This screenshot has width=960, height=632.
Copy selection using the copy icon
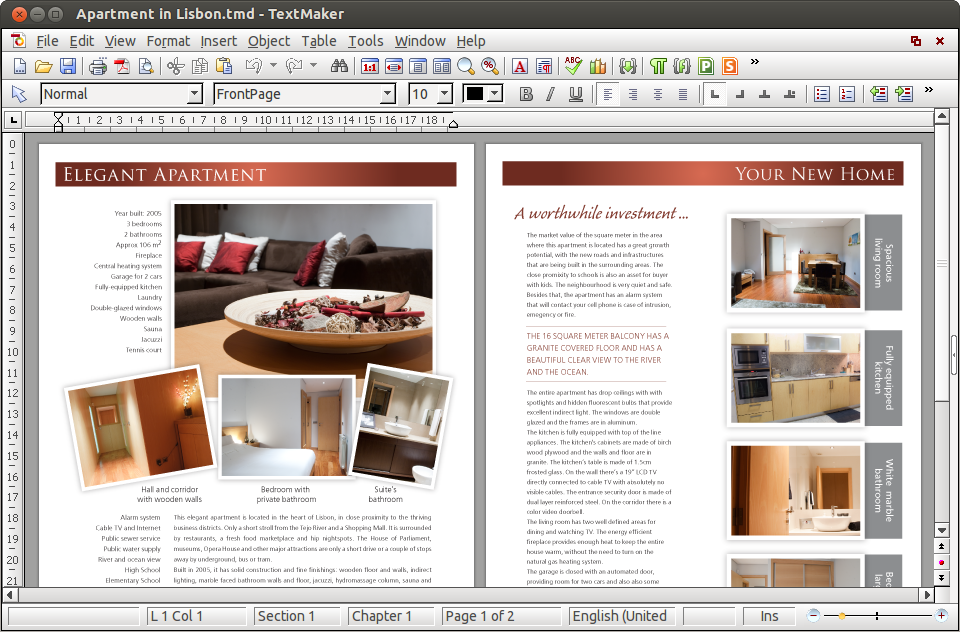(200, 66)
